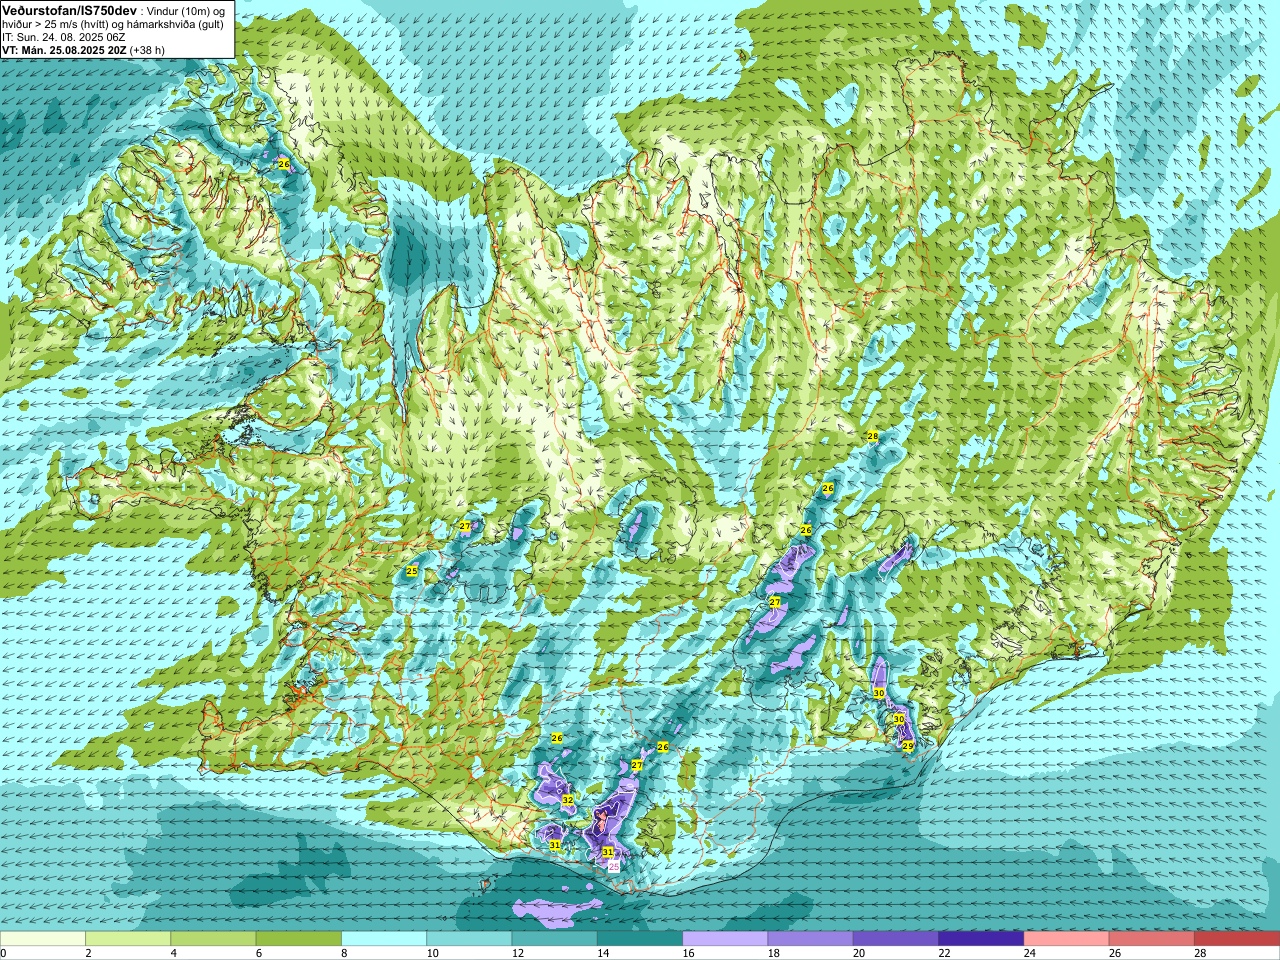The width and height of the screenshot is (1280, 960).
Task: Select the 20–22 m/s violet legend swatch
Action: point(896,939)
